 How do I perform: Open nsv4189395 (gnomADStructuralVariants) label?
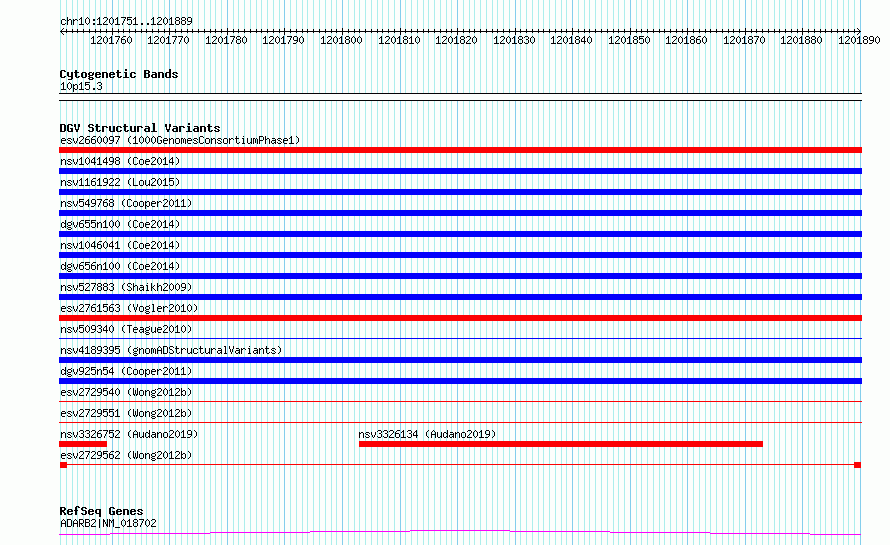click(x=171, y=350)
